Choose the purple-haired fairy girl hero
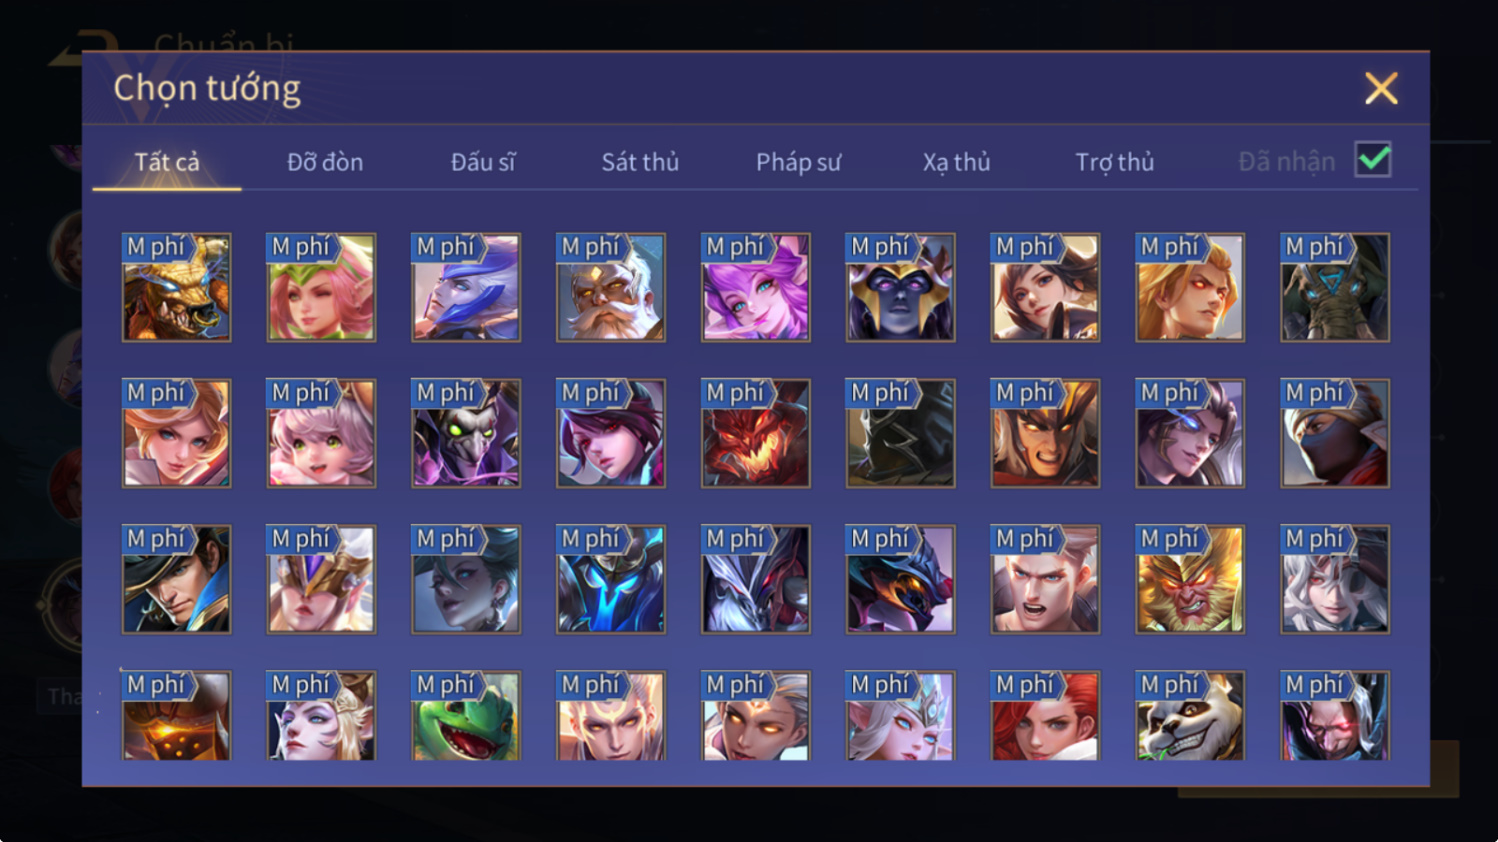1498x842 pixels. click(755, 288)
